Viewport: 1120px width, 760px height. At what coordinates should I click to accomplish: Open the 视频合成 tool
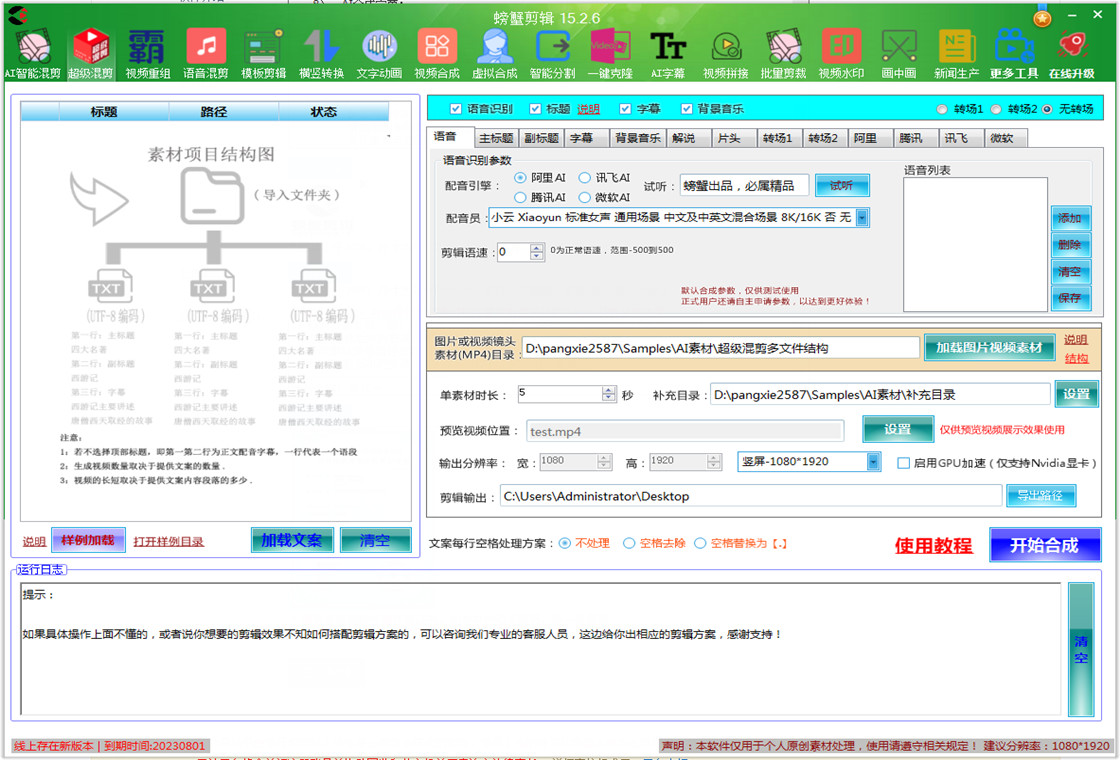click(437, 54)
